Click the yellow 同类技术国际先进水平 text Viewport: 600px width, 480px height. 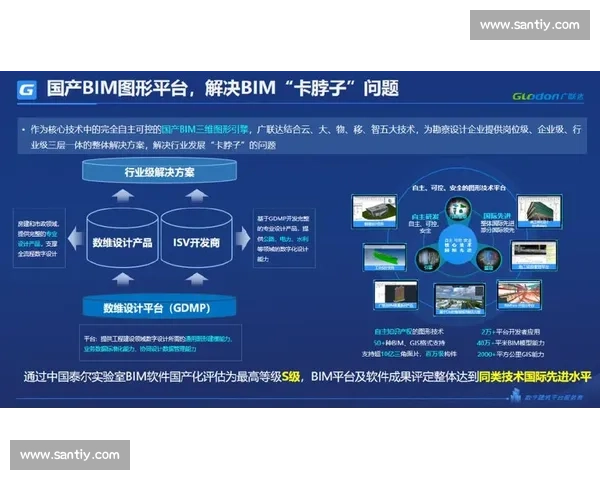(x=535, y=377)
